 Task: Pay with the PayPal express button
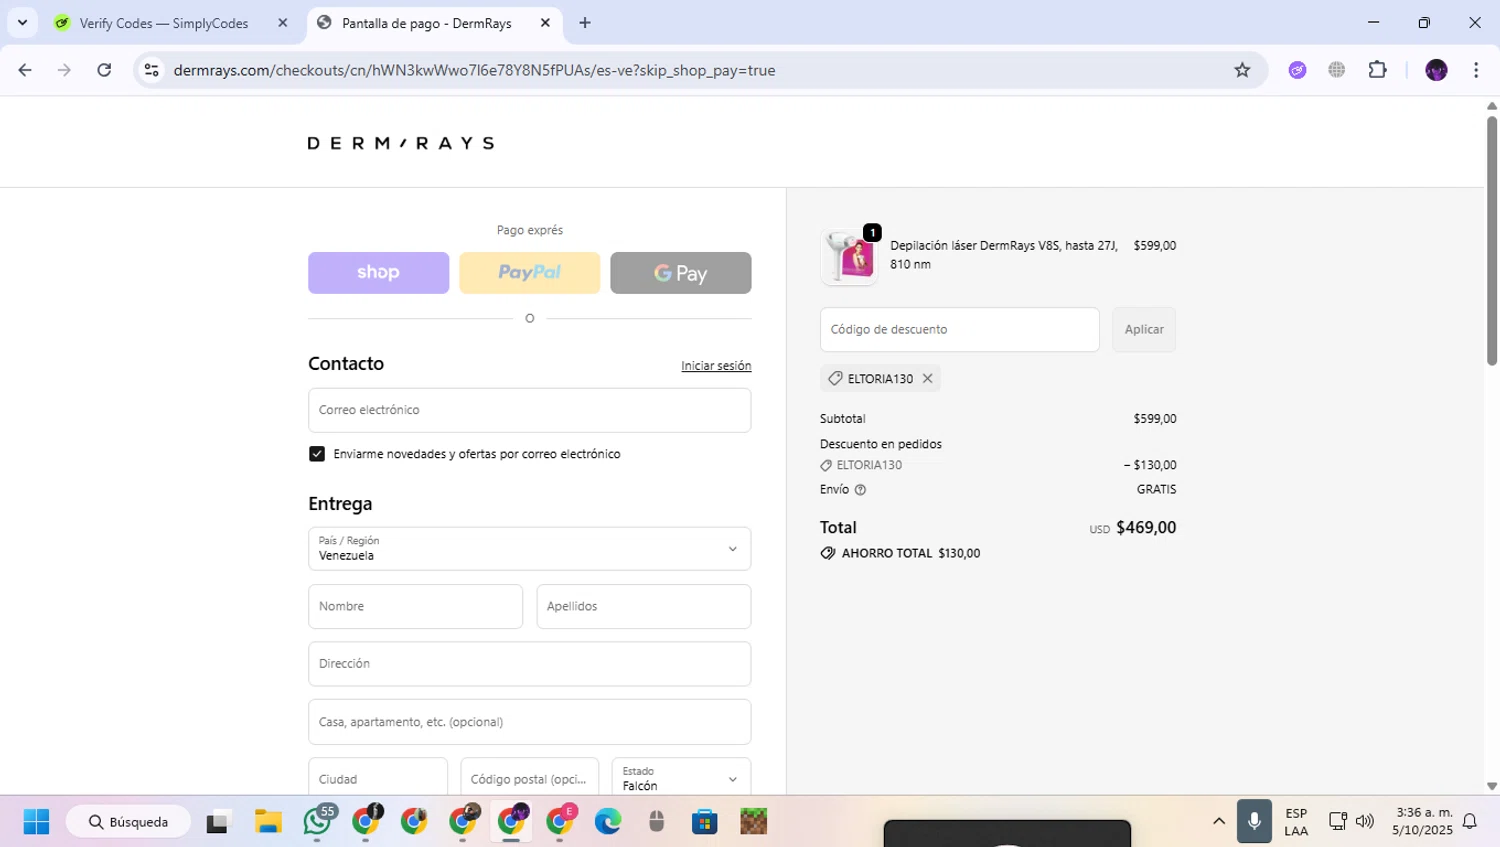(529, 272)
